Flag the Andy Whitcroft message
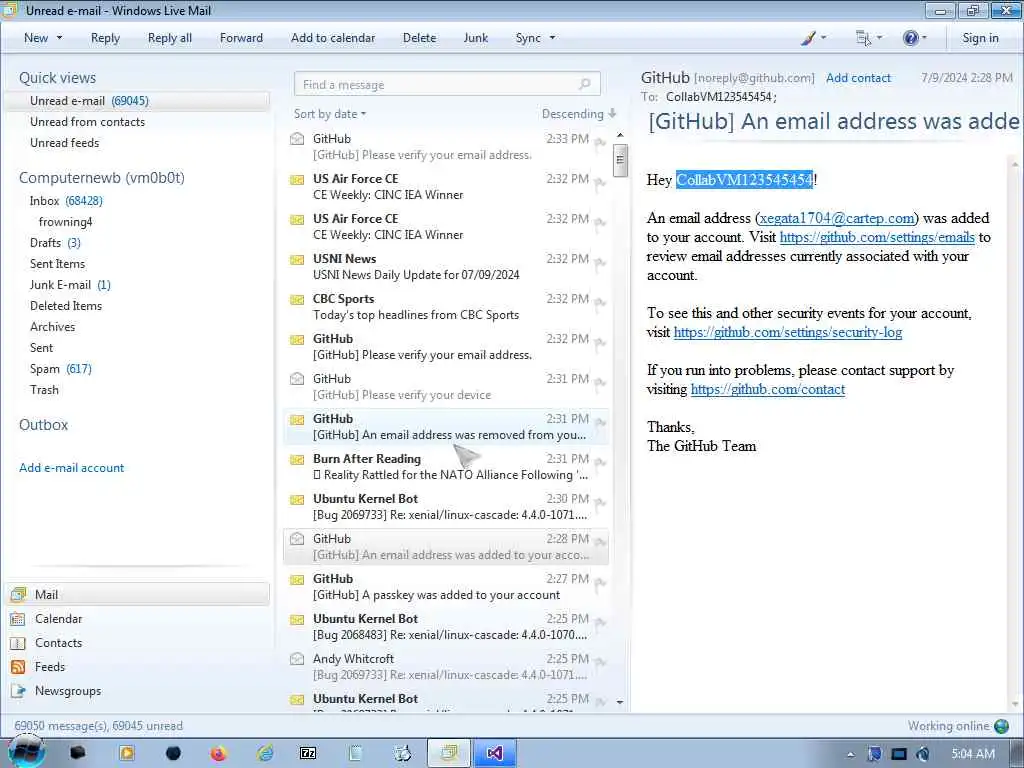The height and width of the screenshot is (768, 1024). tap(600, 664)
